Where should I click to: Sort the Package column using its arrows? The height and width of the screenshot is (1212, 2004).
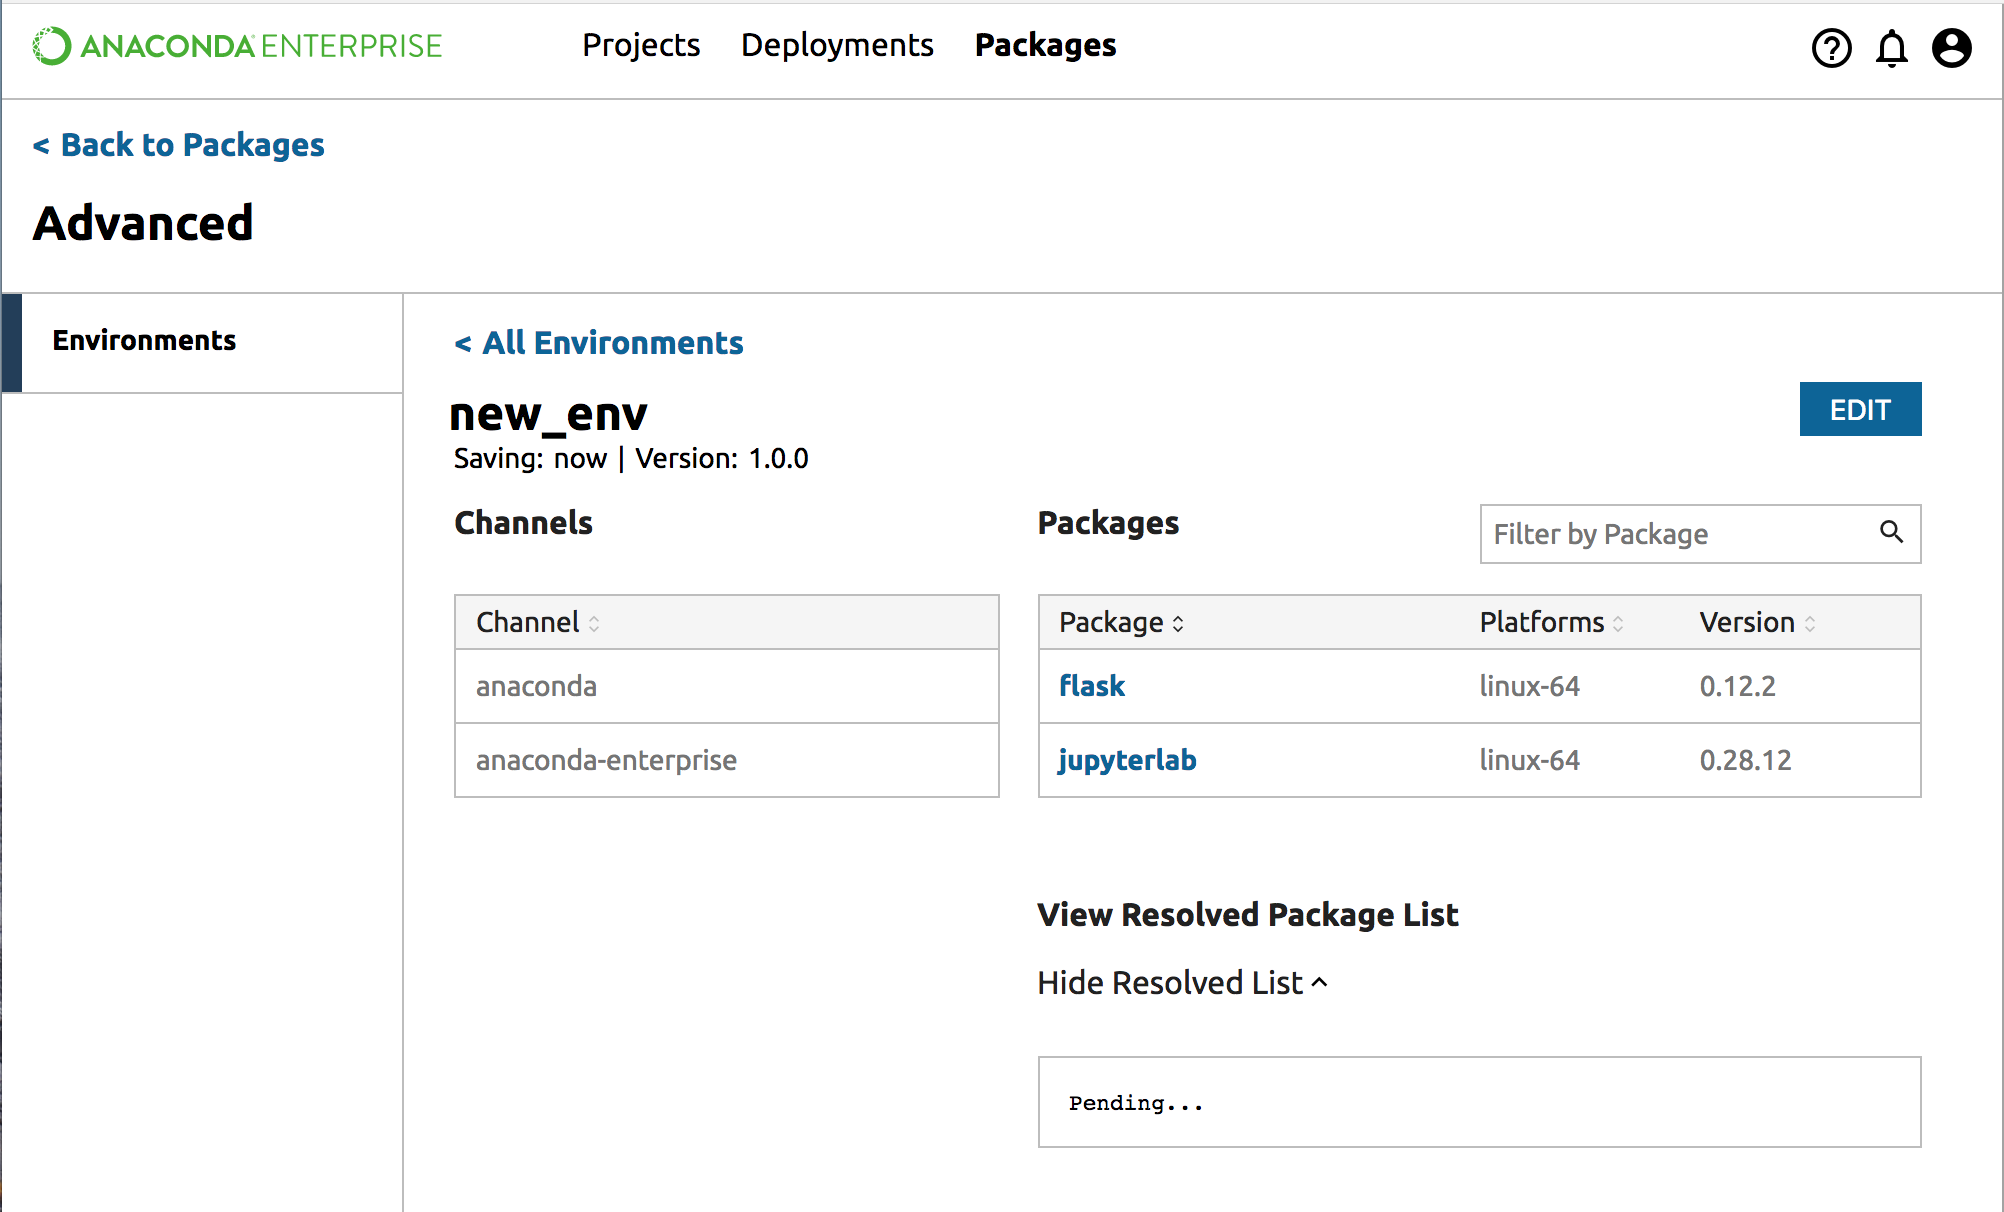coord(1178,623)
